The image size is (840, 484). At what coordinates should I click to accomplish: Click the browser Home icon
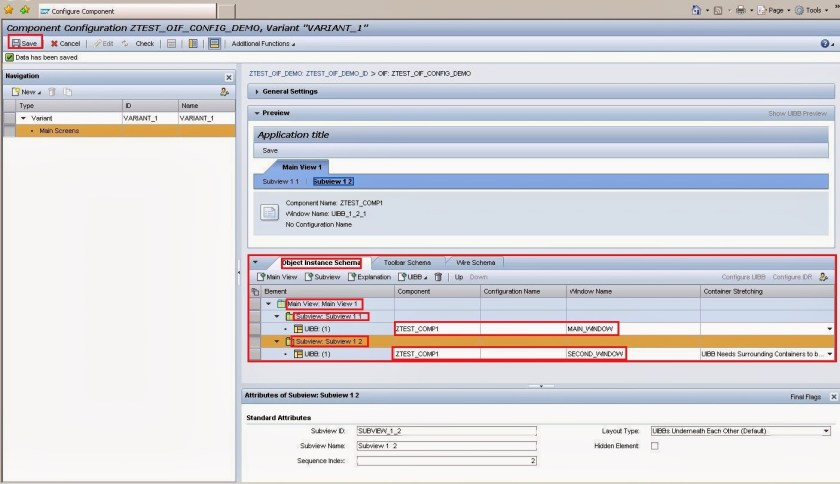pos(695,10)
